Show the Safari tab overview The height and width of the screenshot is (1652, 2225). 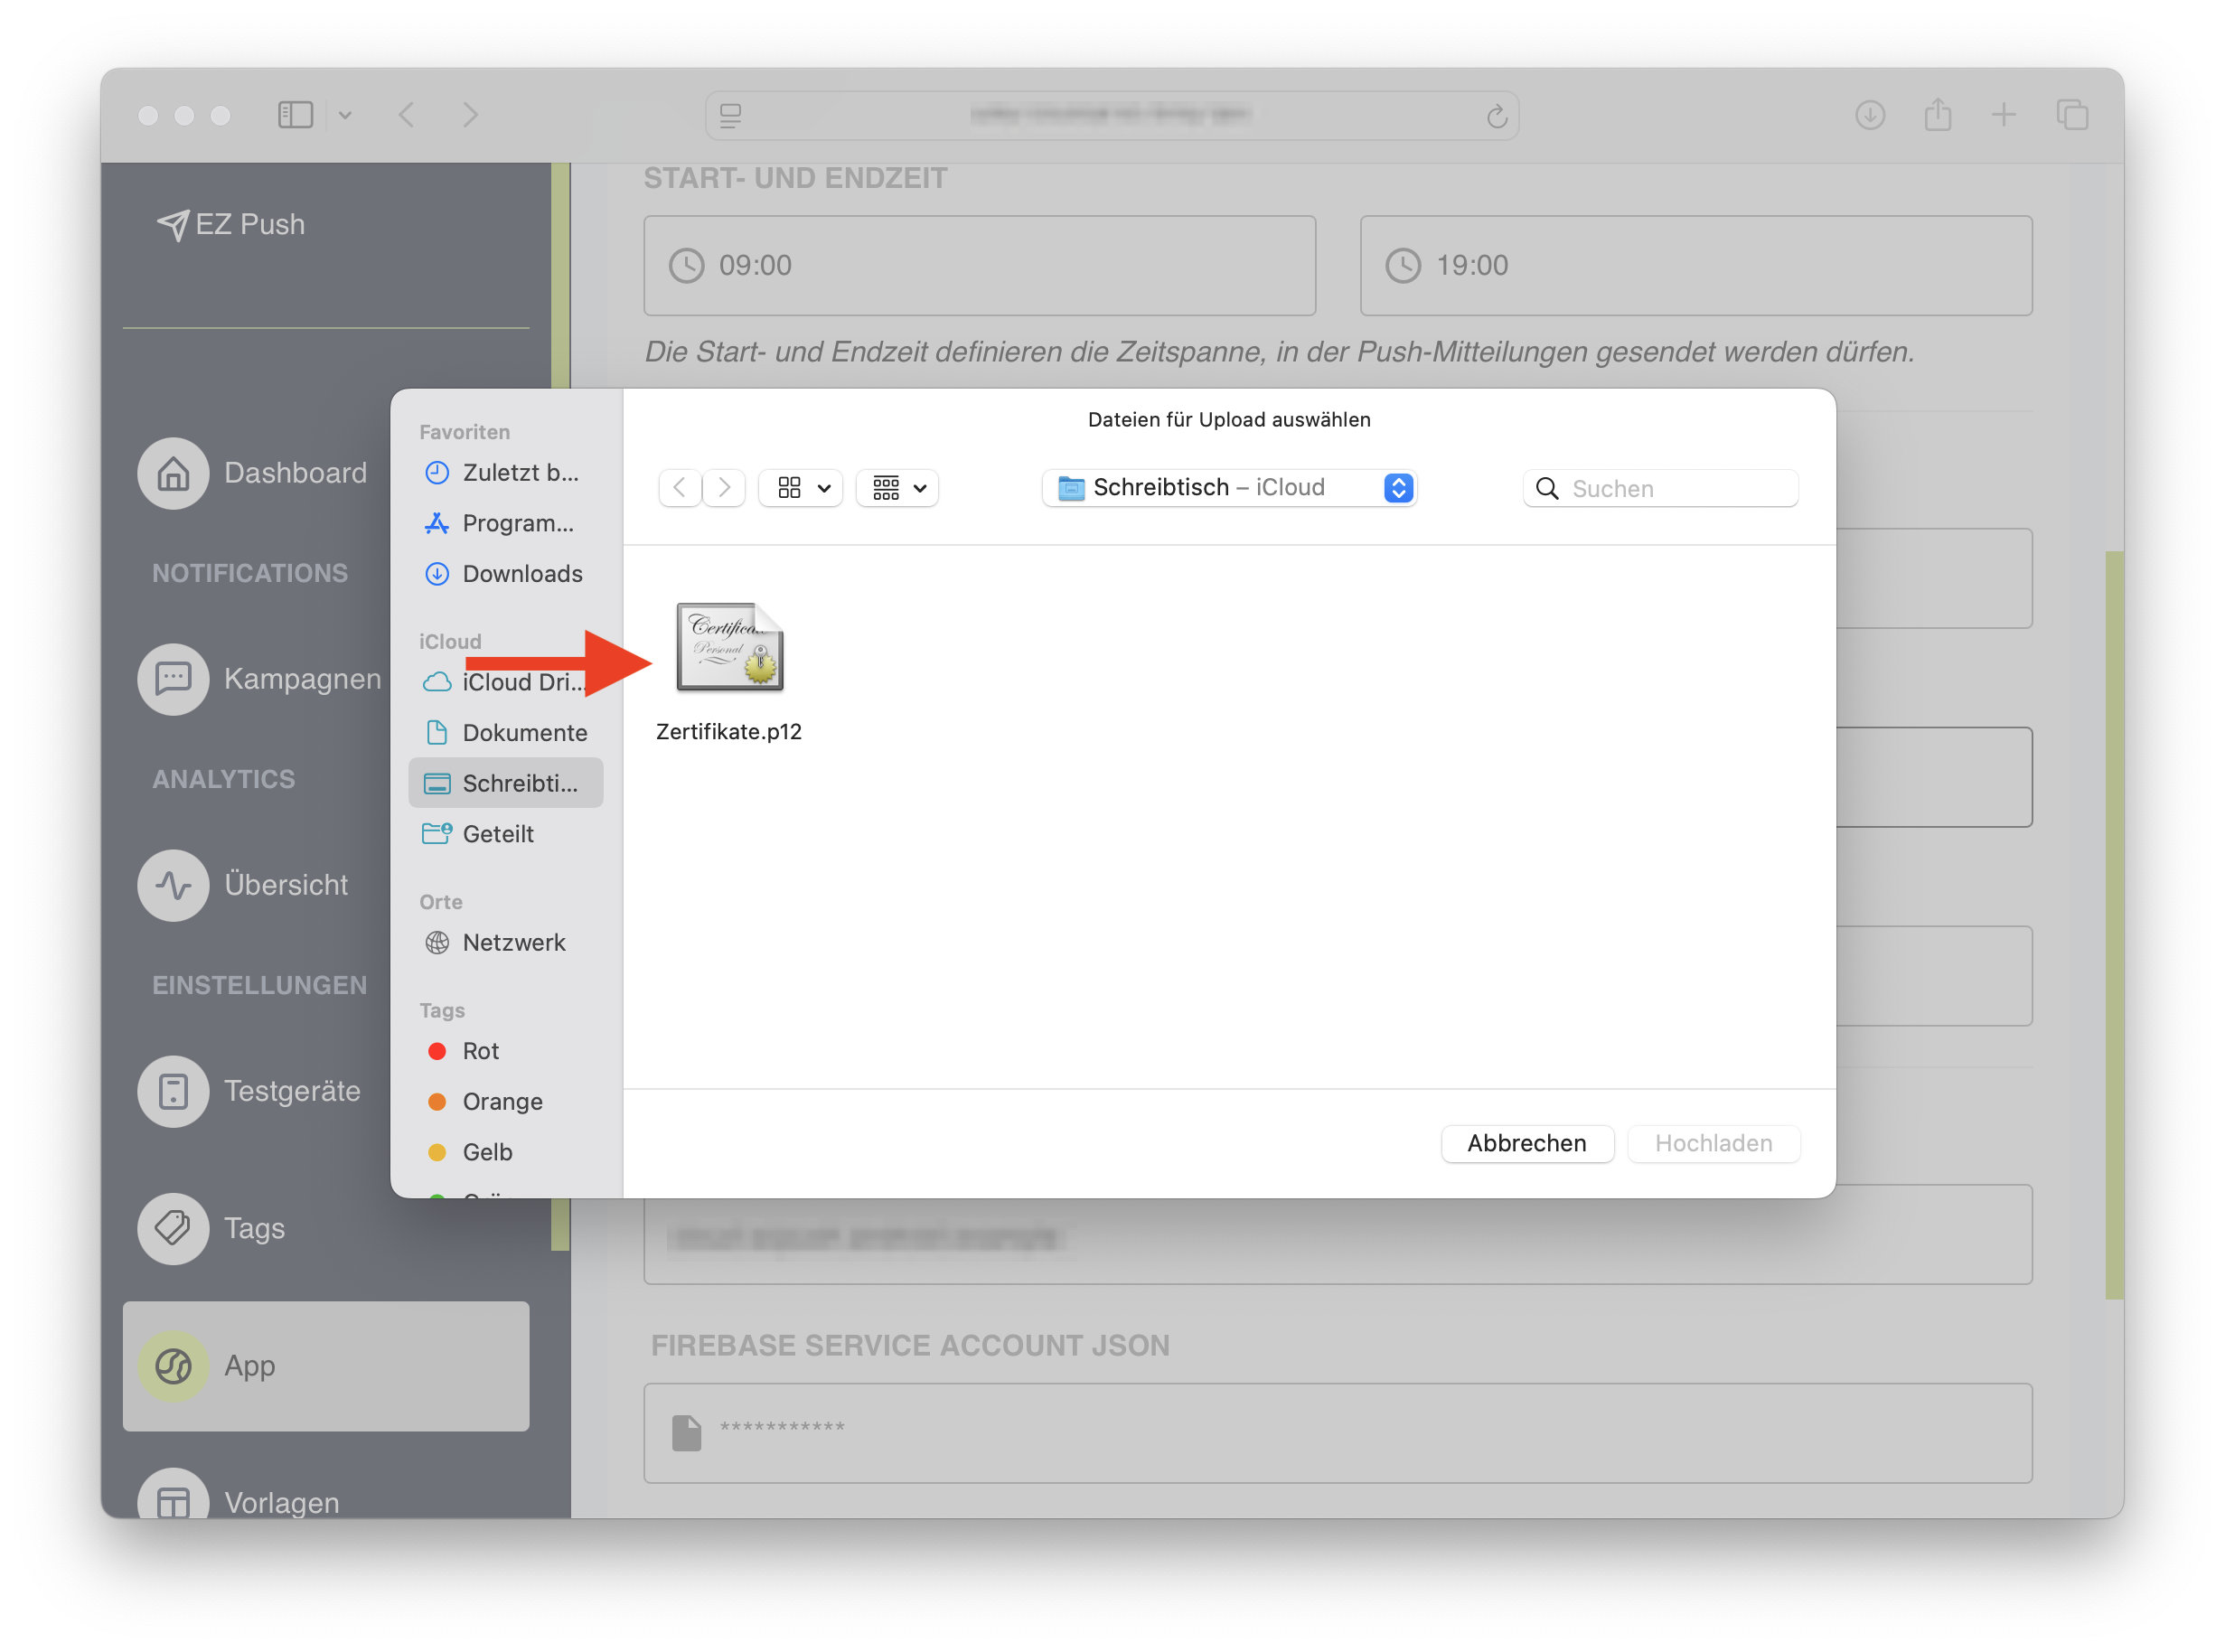coord(2073,115)
